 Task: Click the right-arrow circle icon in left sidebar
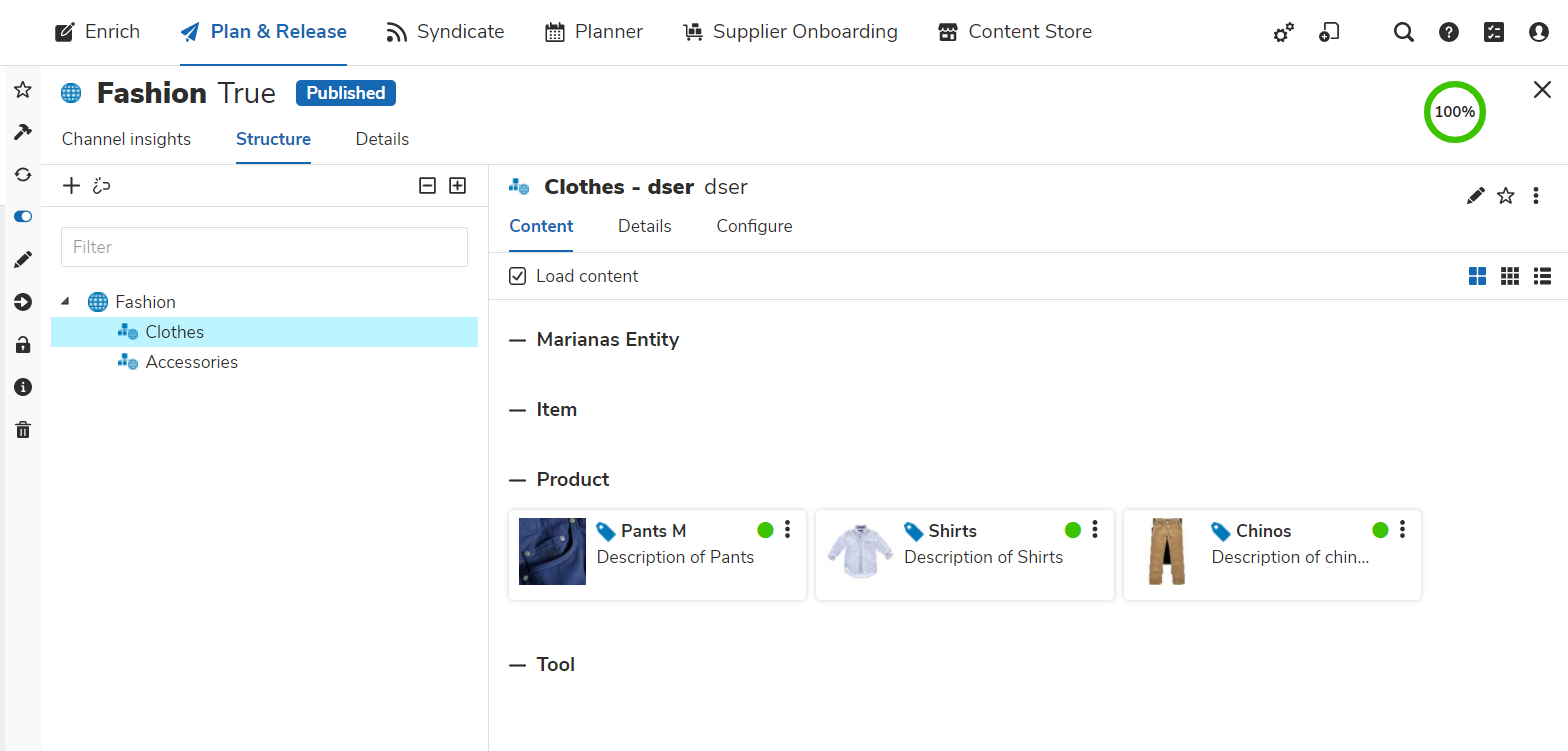[x=22, y=302]
